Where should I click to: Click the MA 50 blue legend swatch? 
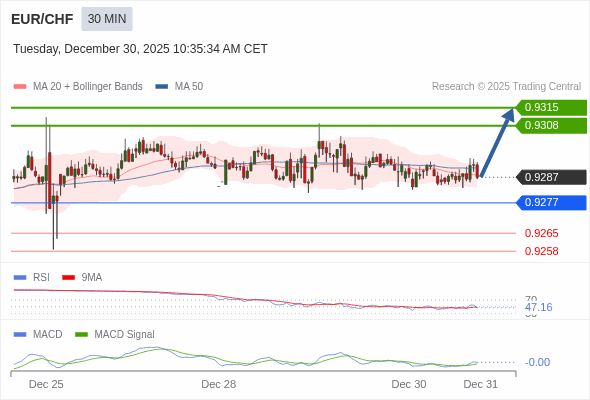(162, 87)
